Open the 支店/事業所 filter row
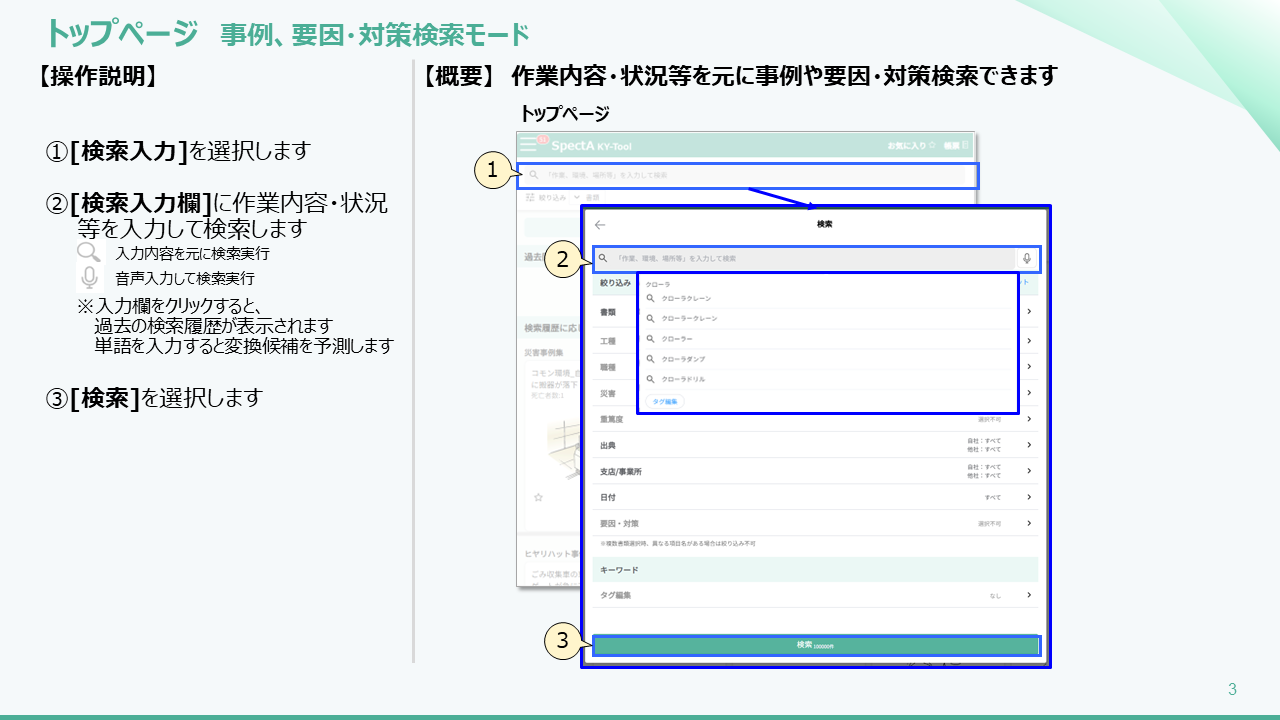The height and width of the screenshot is (720, 1280). 1029,471
